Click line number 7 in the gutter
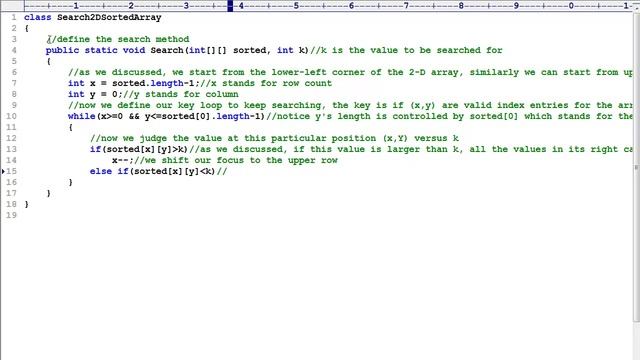640x360 pixels. (14, 83)
